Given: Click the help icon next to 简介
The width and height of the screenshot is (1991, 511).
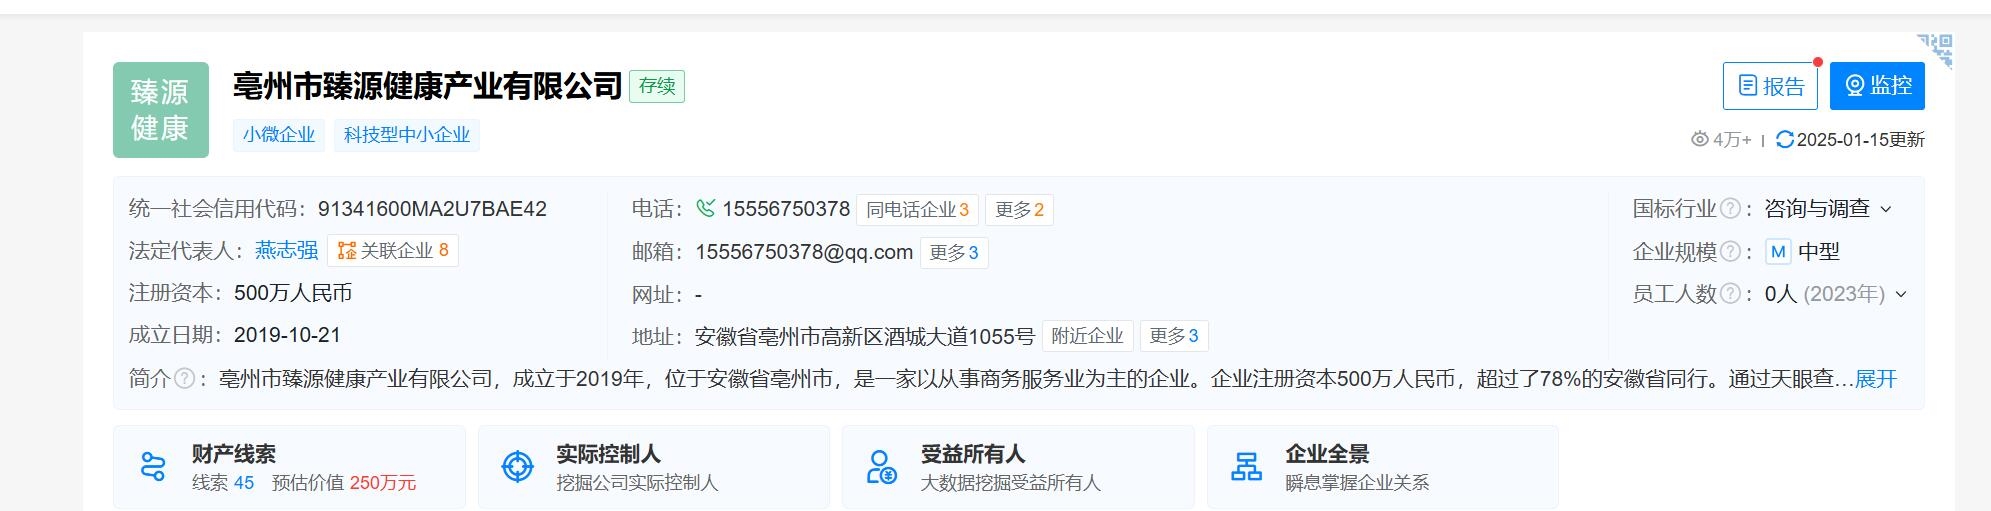Looking at the screenshot, I should [184, 379].
